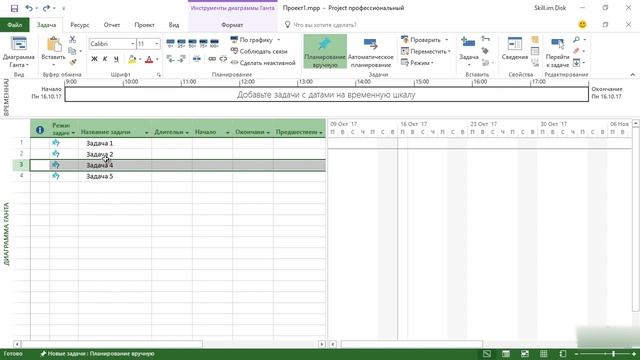Select the Задача 5 cell
The width and height of the screenshot is (640, 360).
point(115,176)
